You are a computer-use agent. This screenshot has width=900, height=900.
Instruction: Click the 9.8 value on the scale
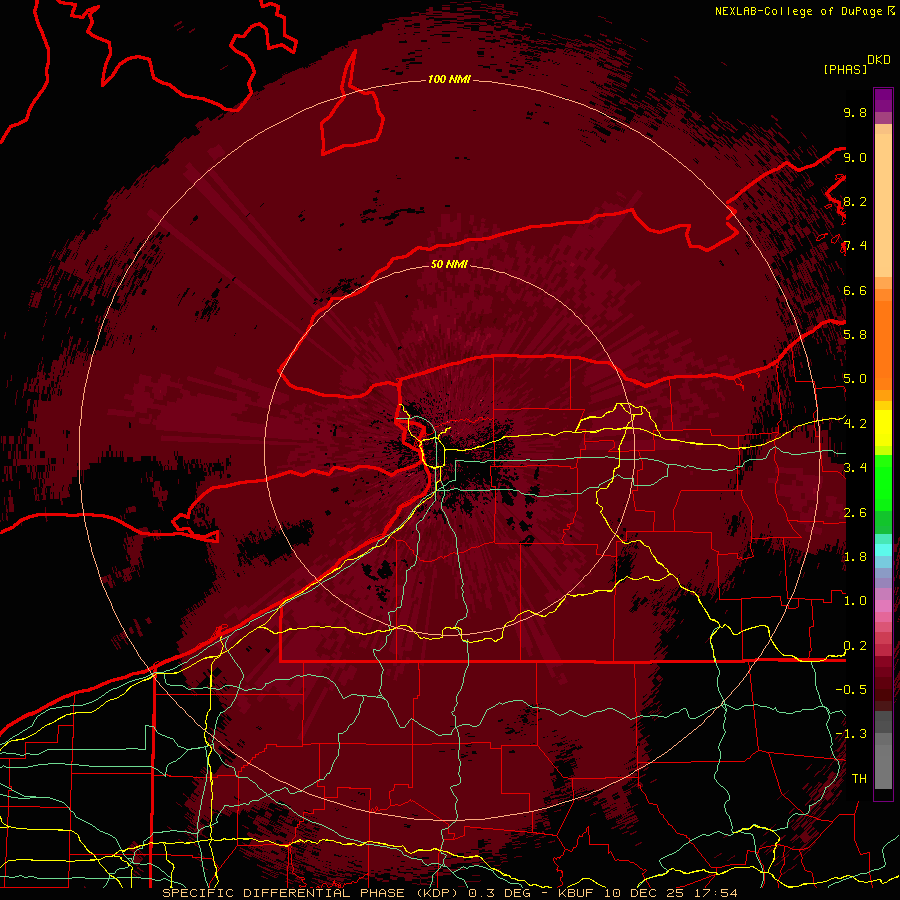pyautogui.click(x=855, y=112)
